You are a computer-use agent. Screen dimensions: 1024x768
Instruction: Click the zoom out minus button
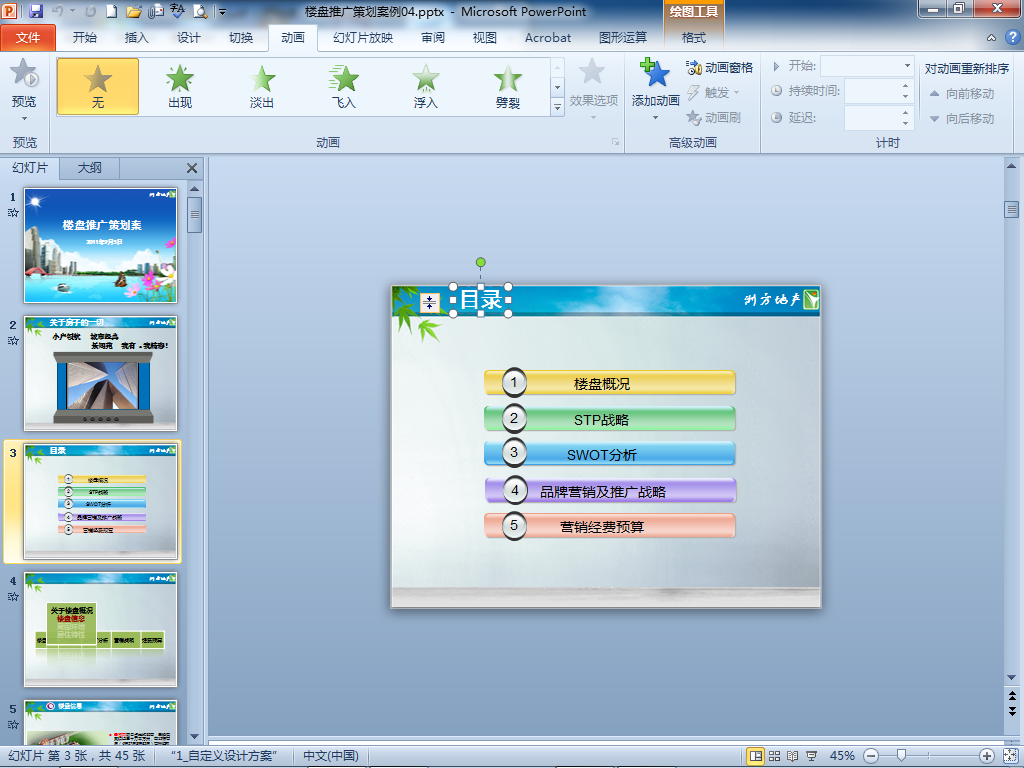(871, 756)
